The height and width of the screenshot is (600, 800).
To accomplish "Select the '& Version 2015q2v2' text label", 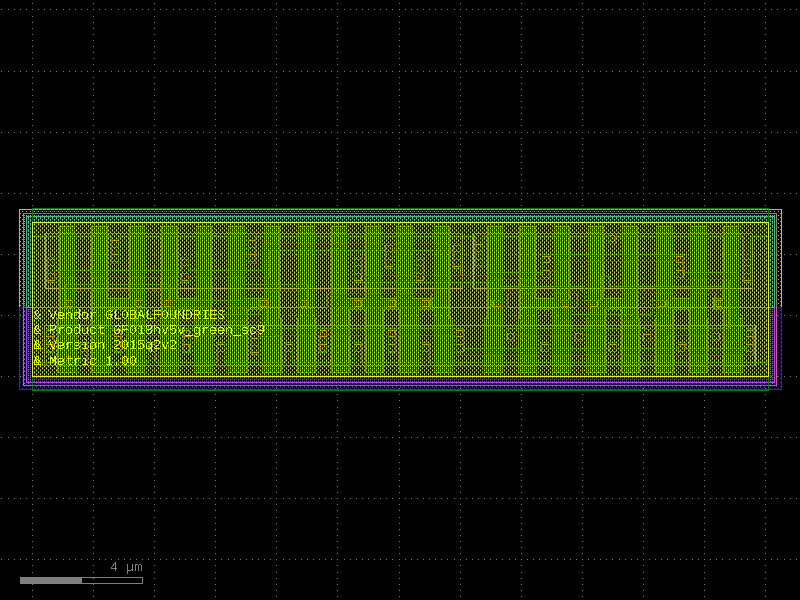I will click(106, 345).
